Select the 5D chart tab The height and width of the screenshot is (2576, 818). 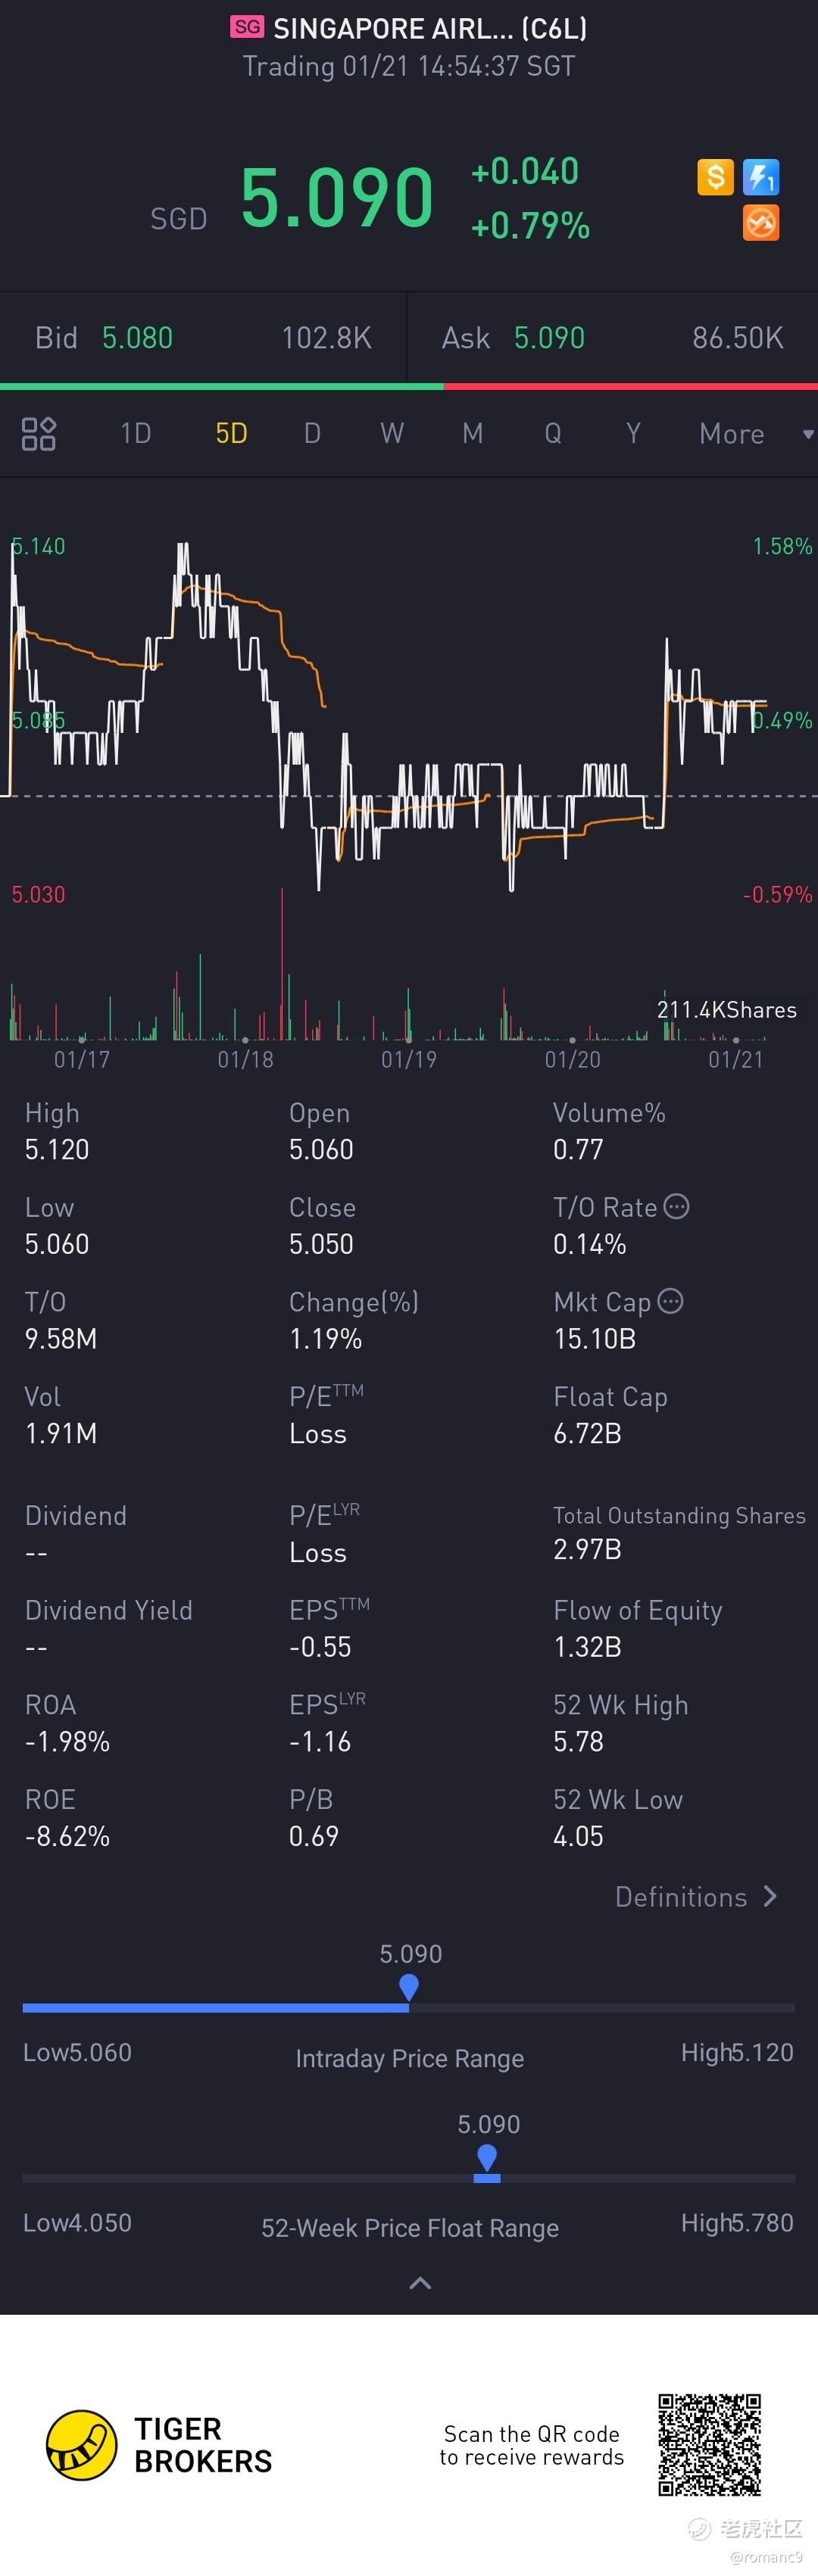point(231,434)
